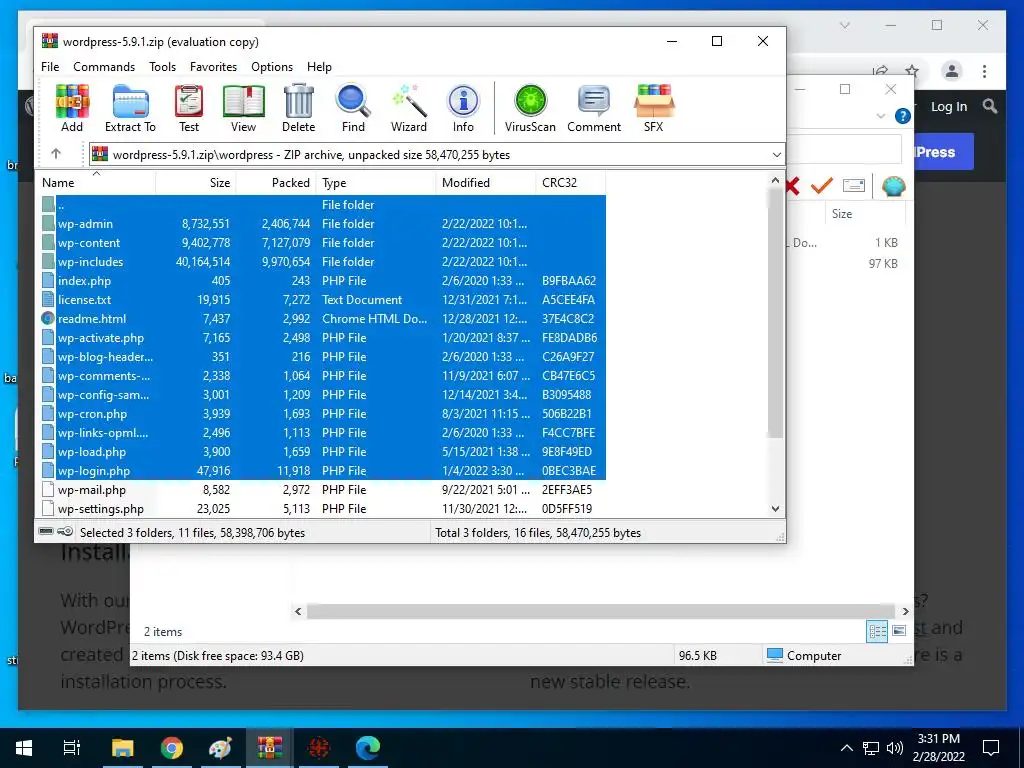Open the Help menu
This screenshot has height=768, width=1024.
(x=319, y=67)
